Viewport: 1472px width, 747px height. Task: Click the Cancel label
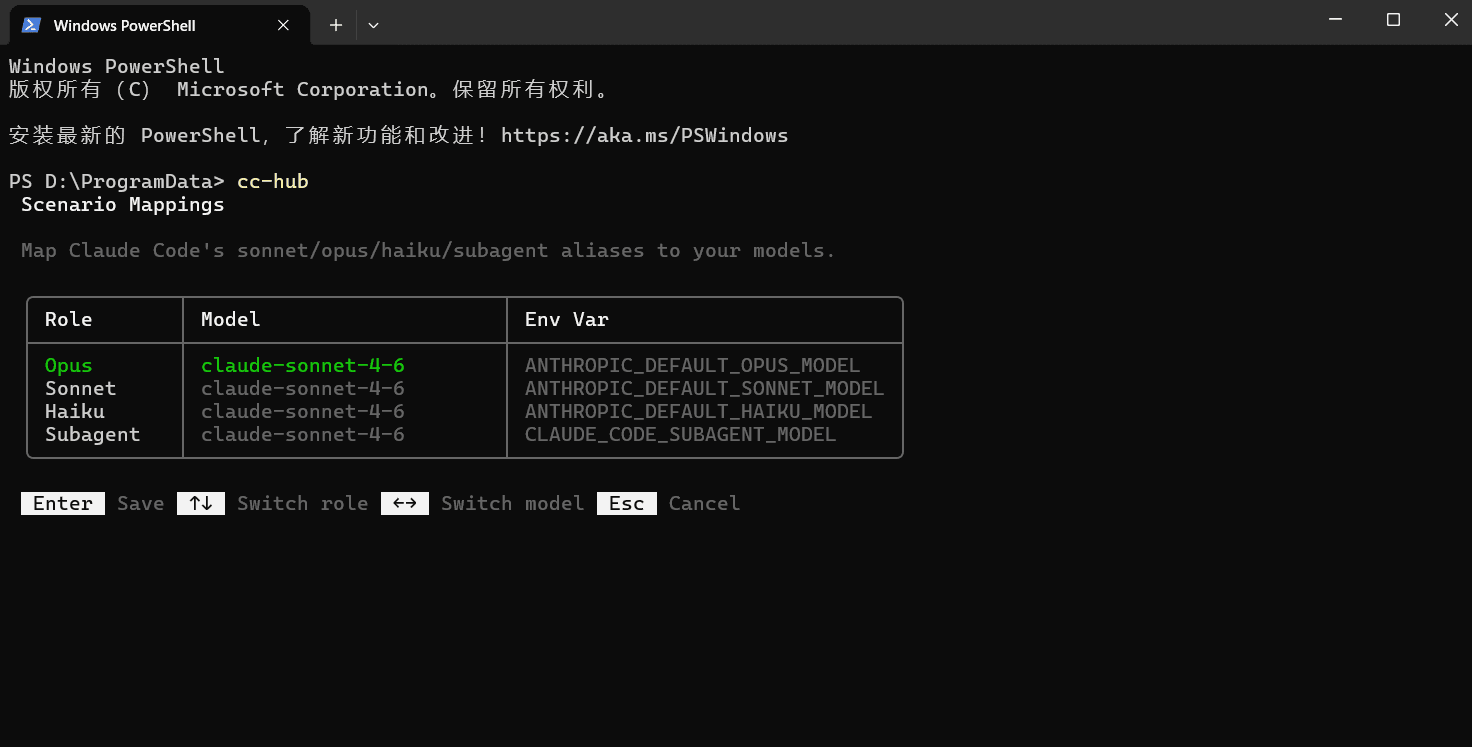pos(705,503)
